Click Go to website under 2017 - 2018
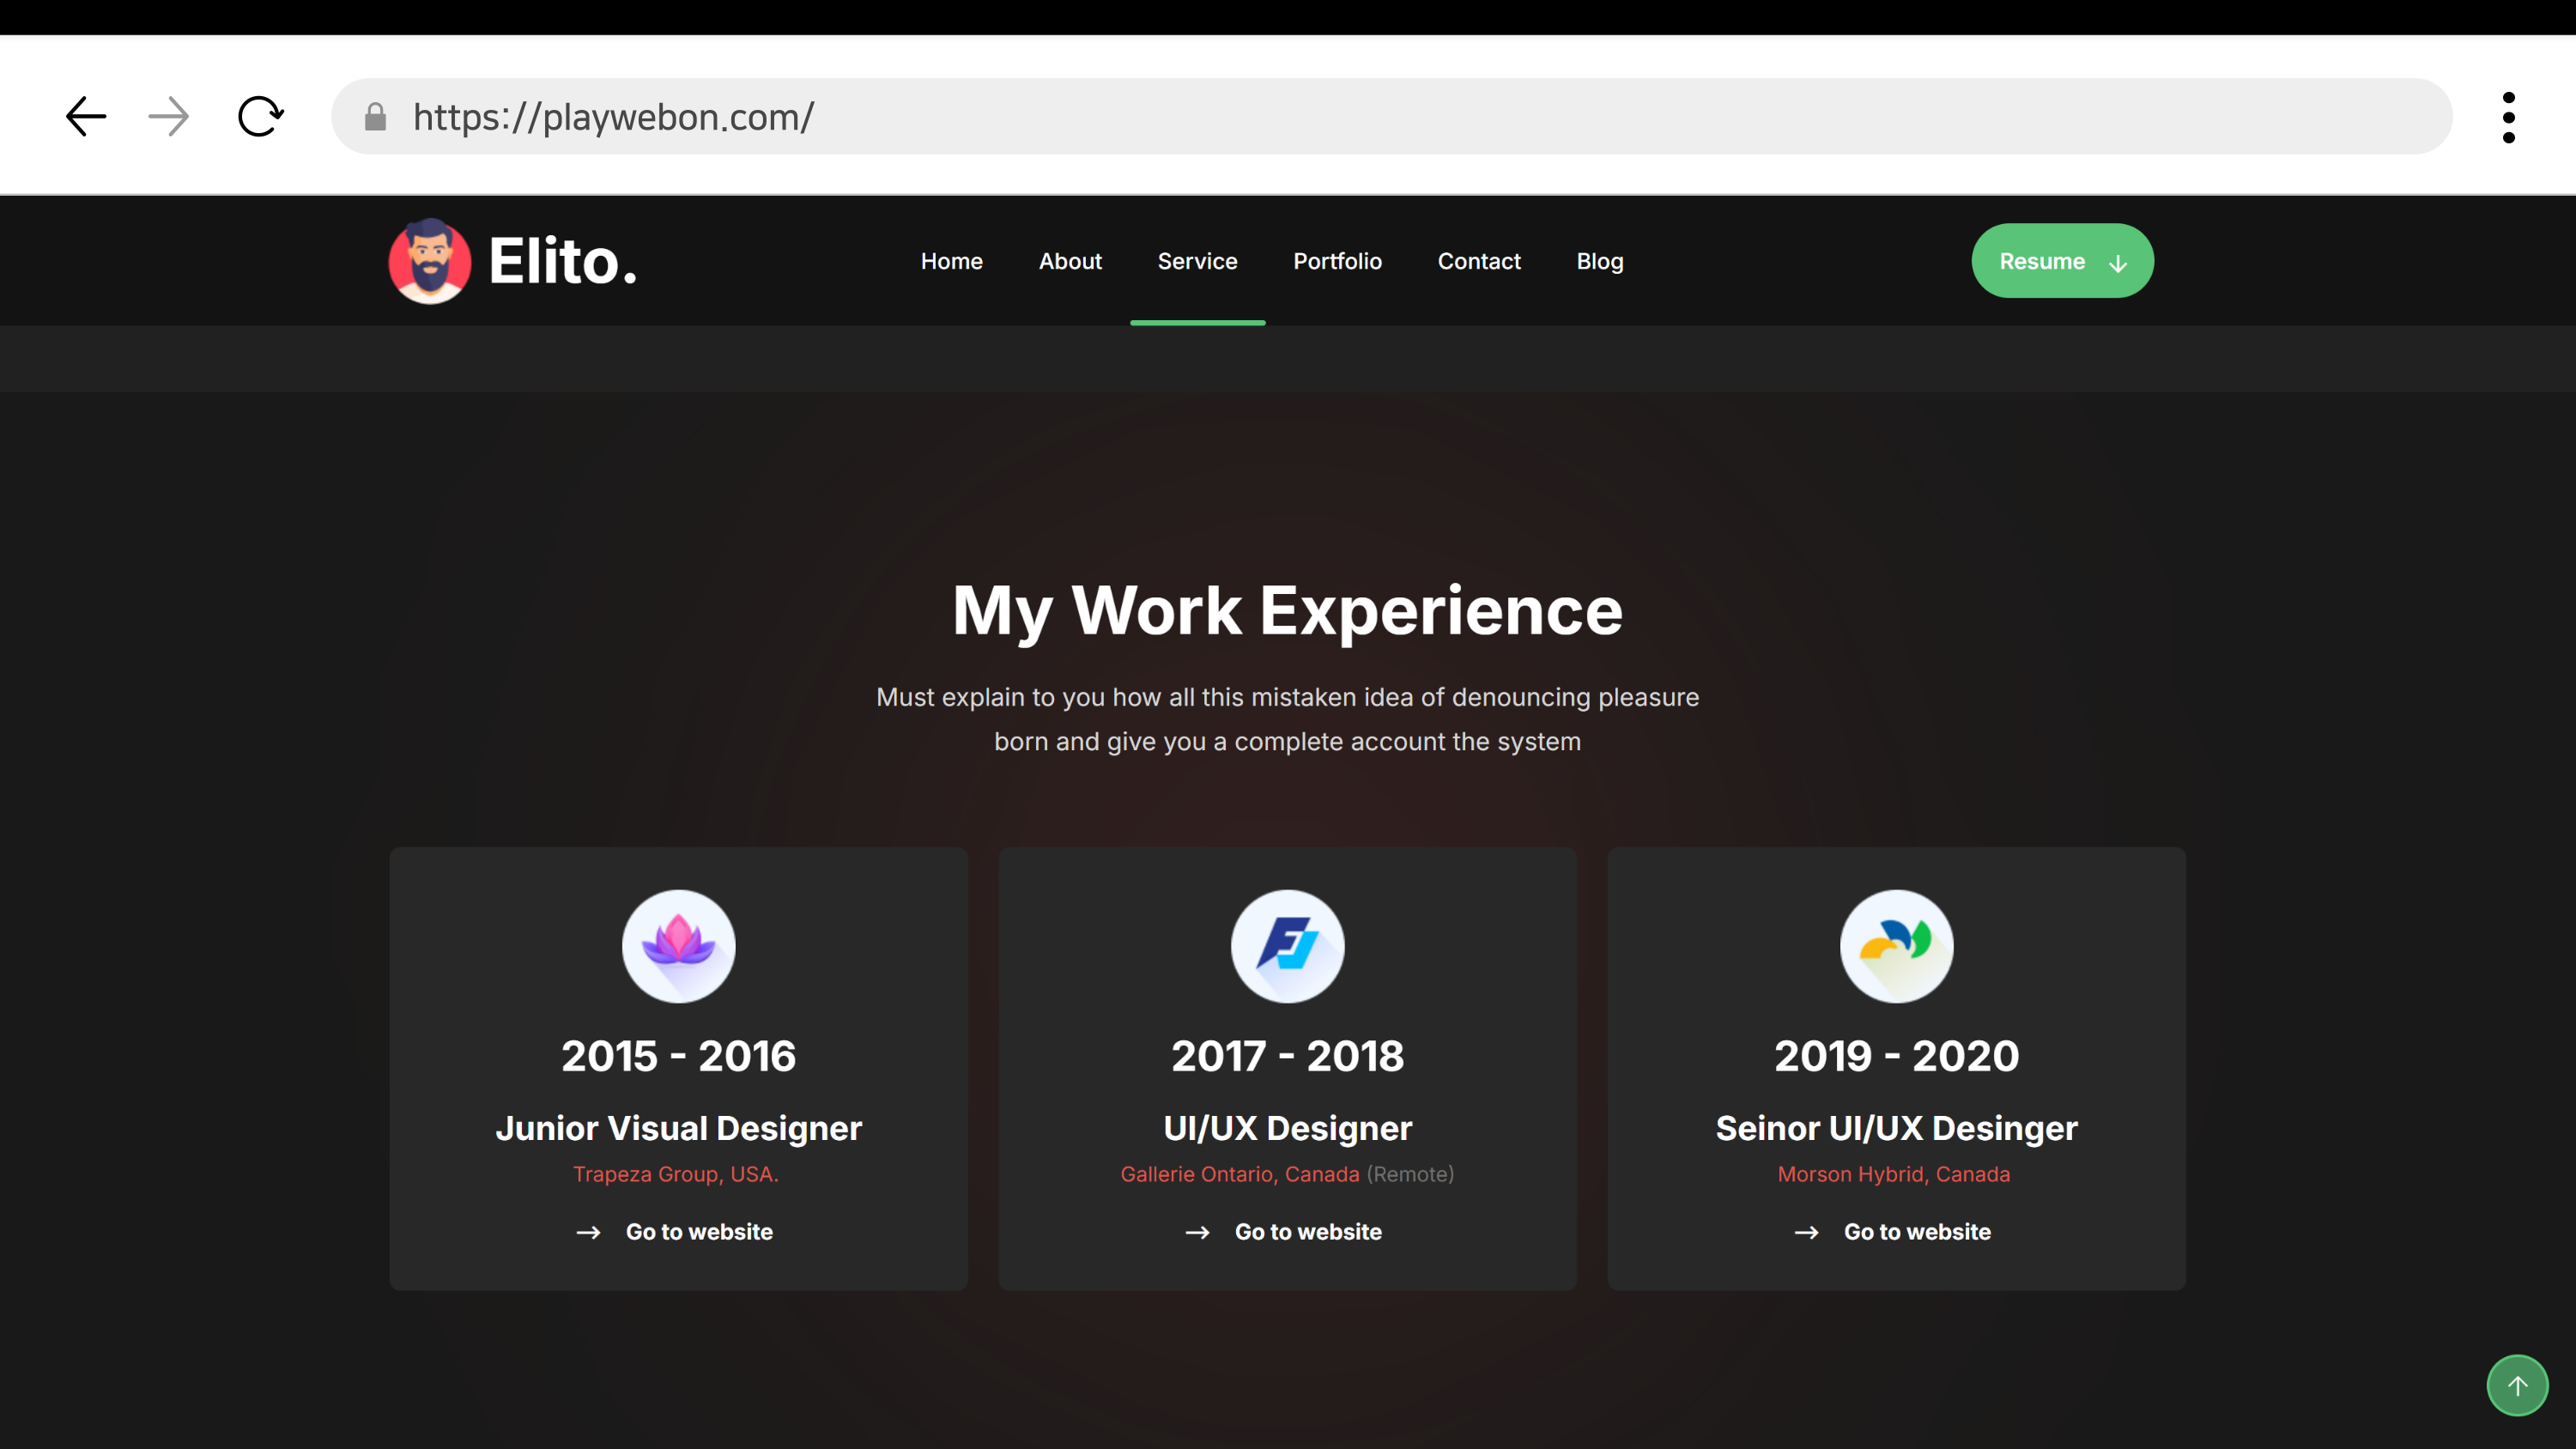The height and width of the screenshot is (1449, 2576). pyautogui.click(x=1307, y=1232)
